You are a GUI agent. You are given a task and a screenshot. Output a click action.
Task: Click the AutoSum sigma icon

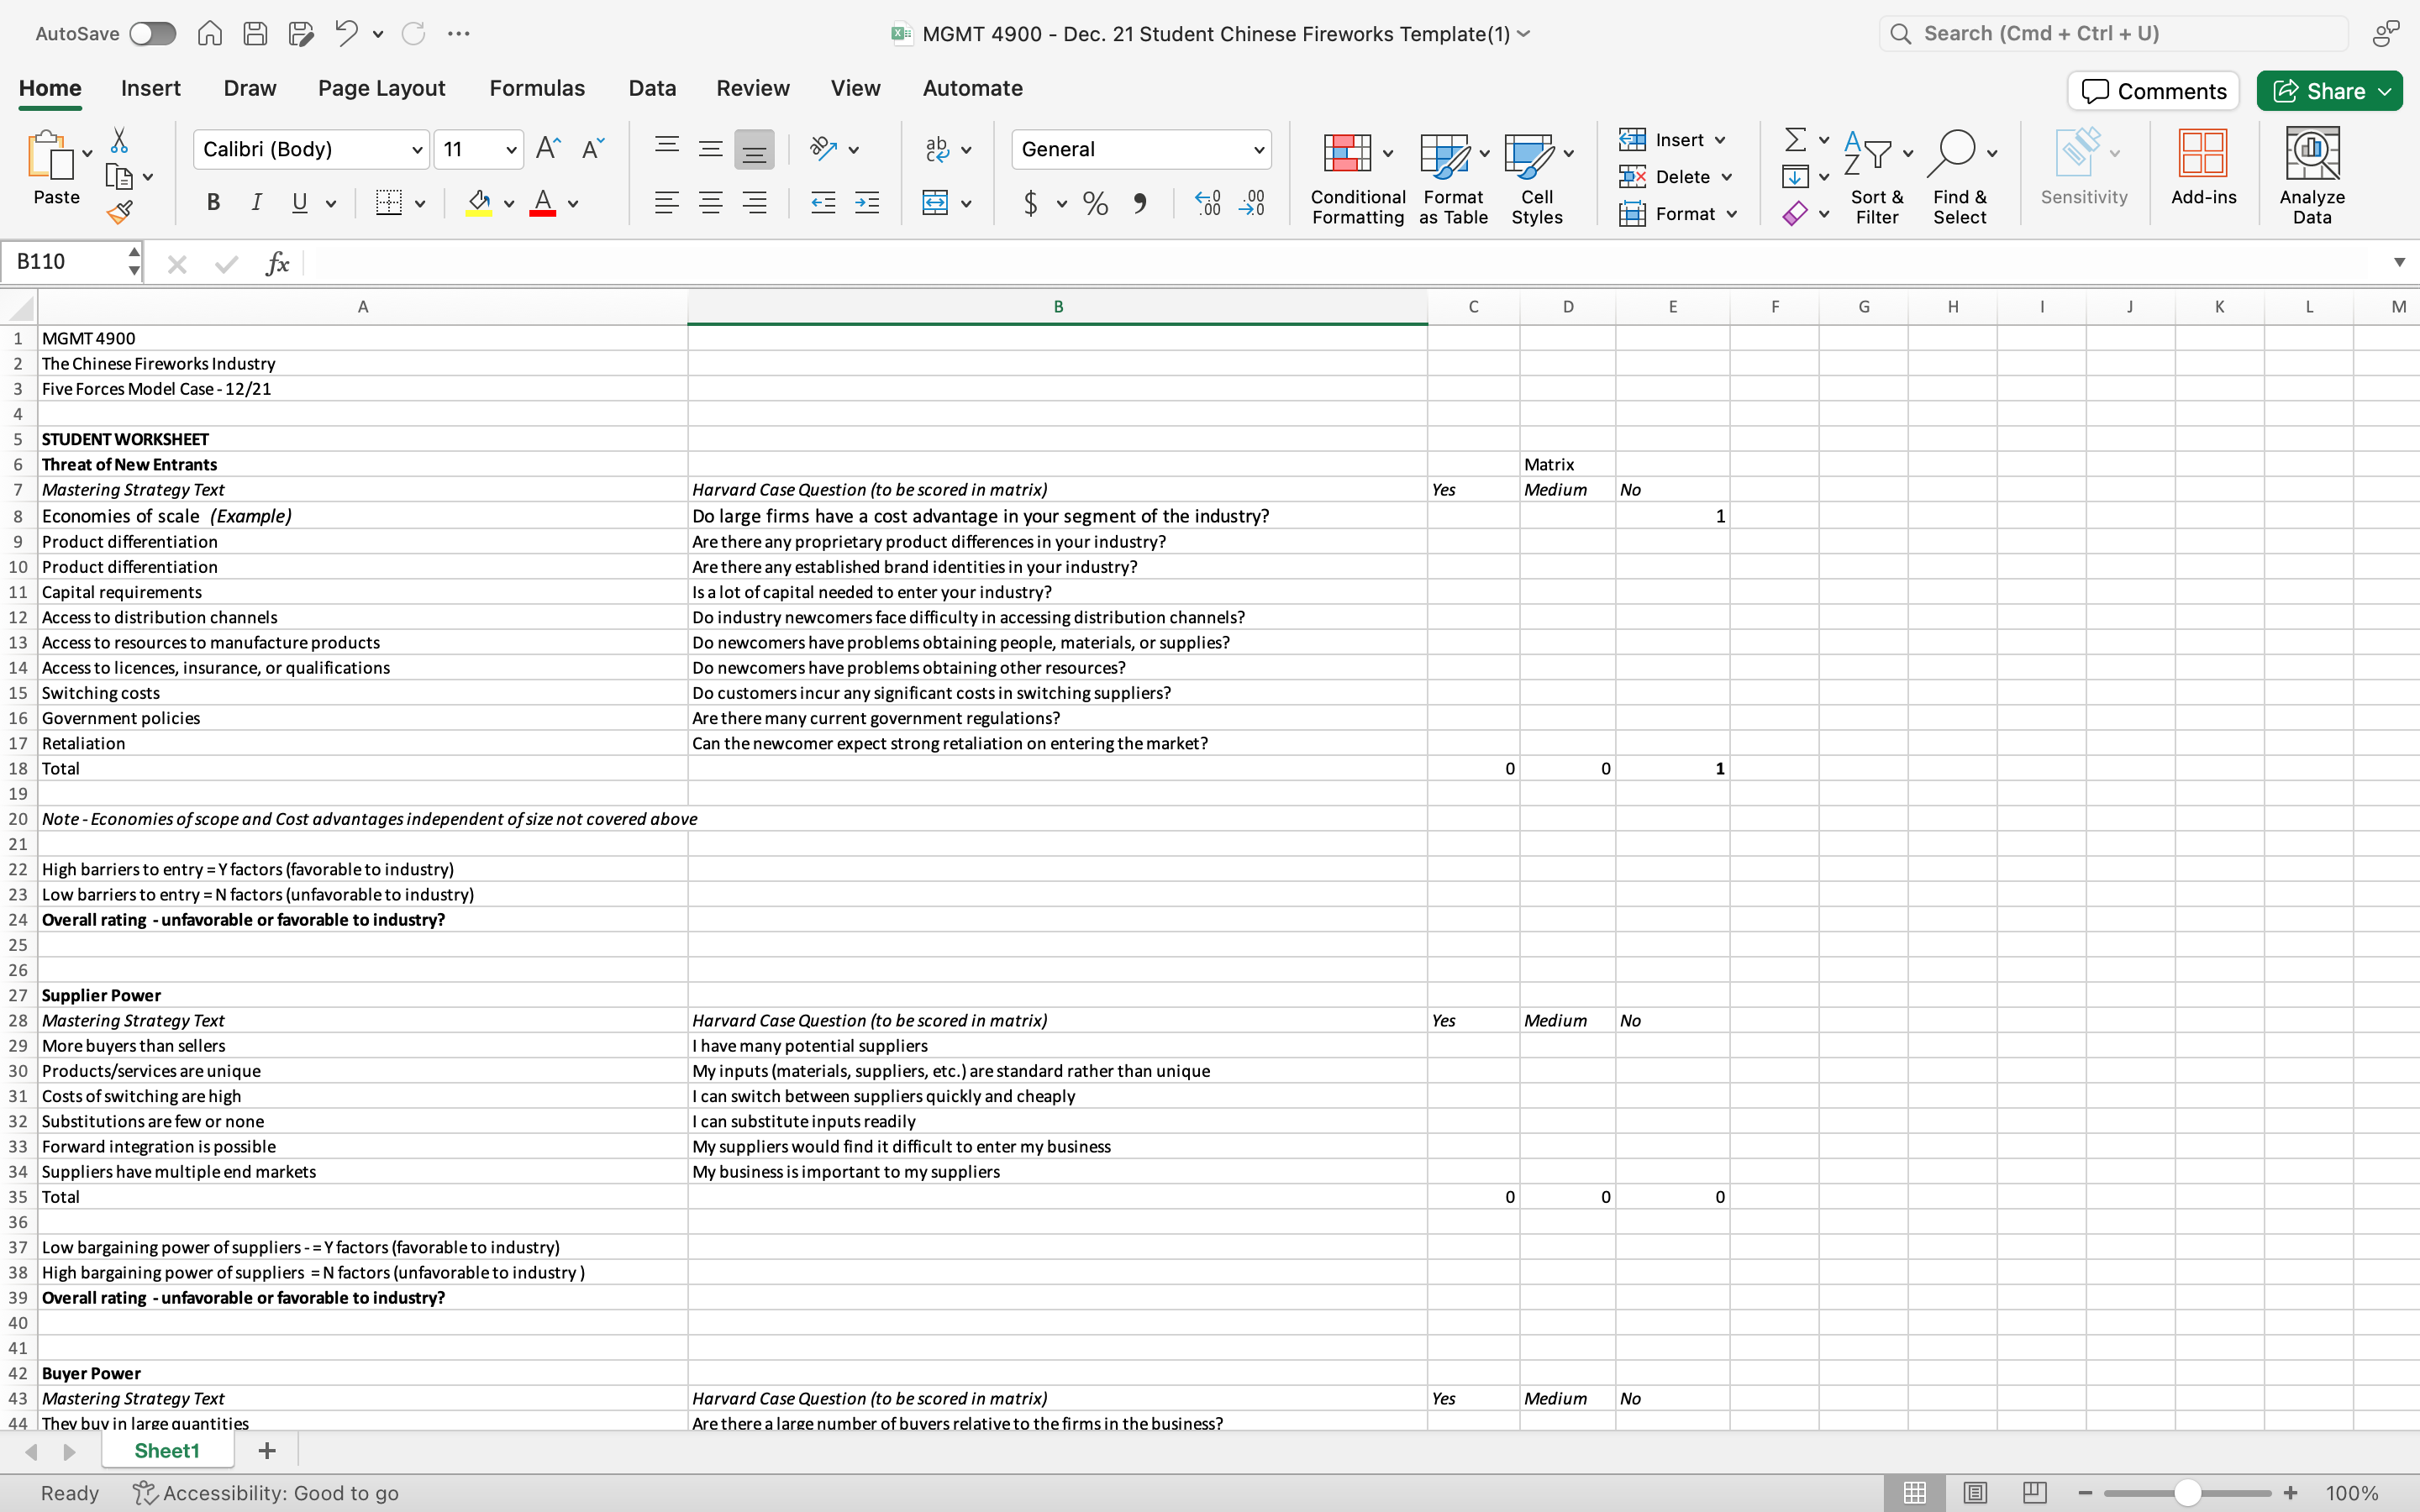click(1795, 139)
